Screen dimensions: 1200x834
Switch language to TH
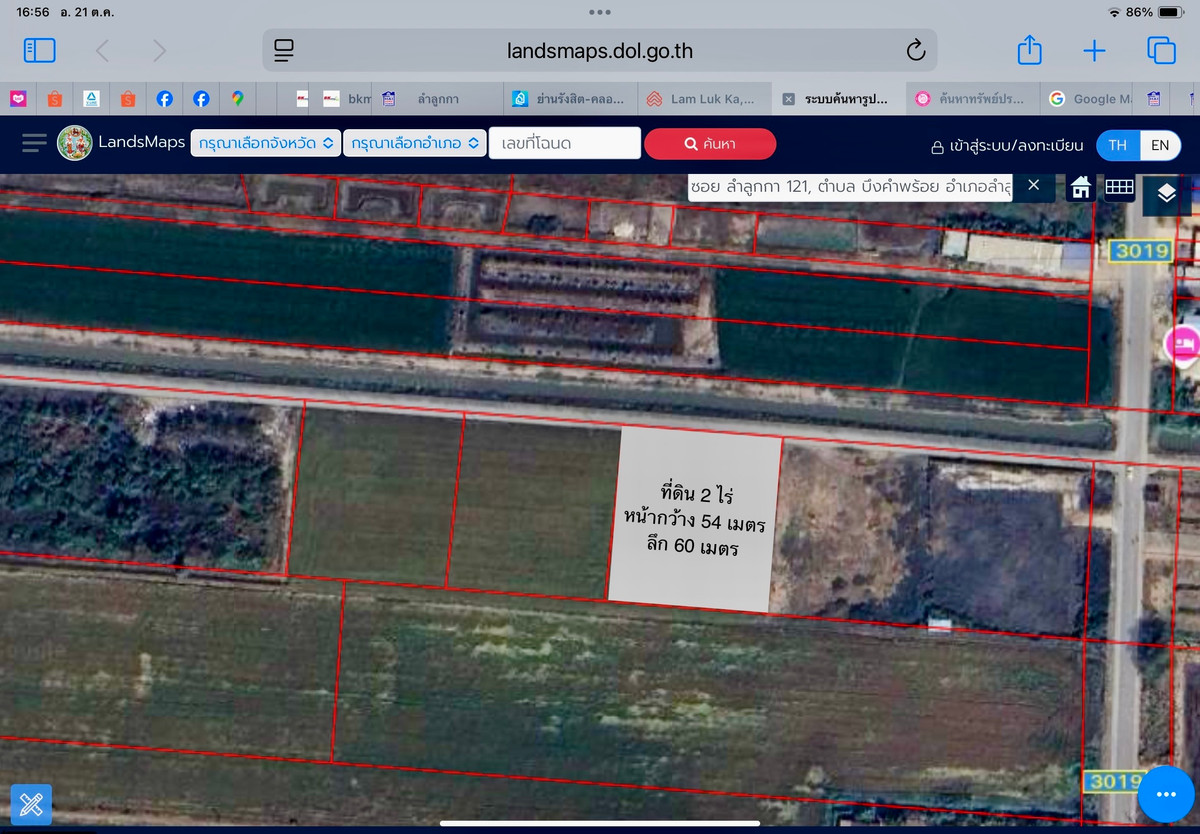tap(1118, 145)
